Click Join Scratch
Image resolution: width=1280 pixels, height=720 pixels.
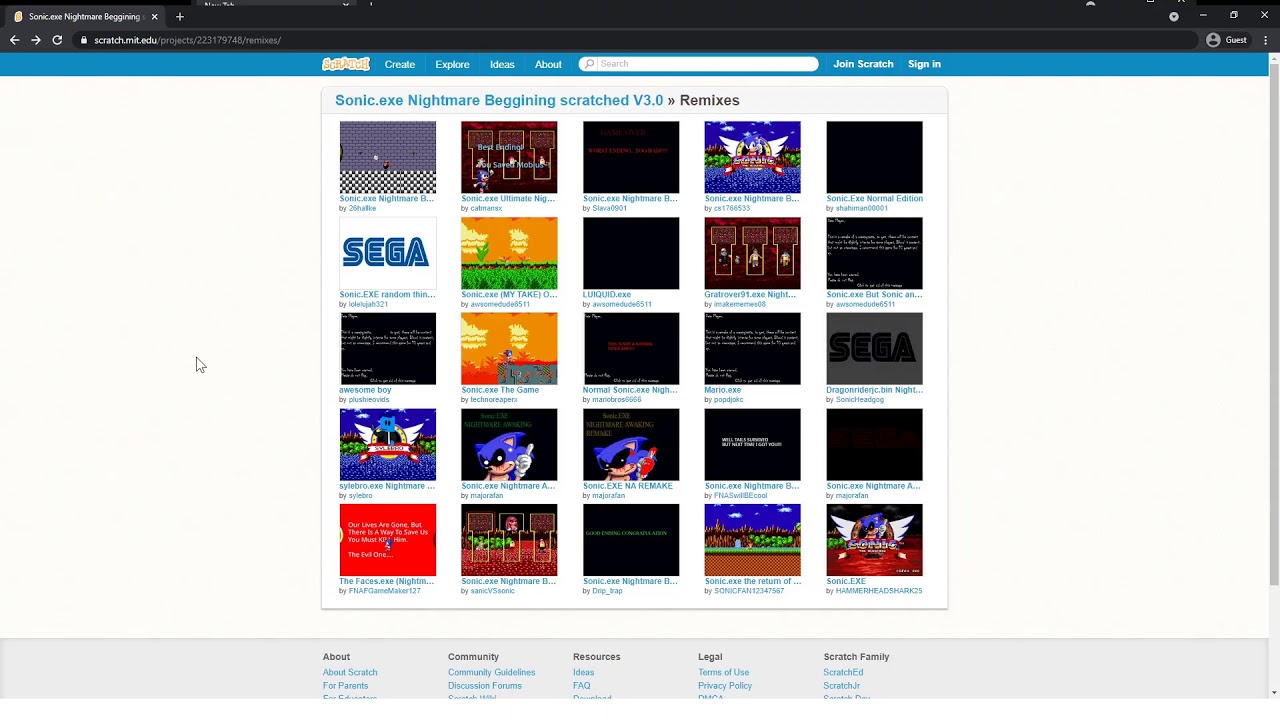pos(863,64)
